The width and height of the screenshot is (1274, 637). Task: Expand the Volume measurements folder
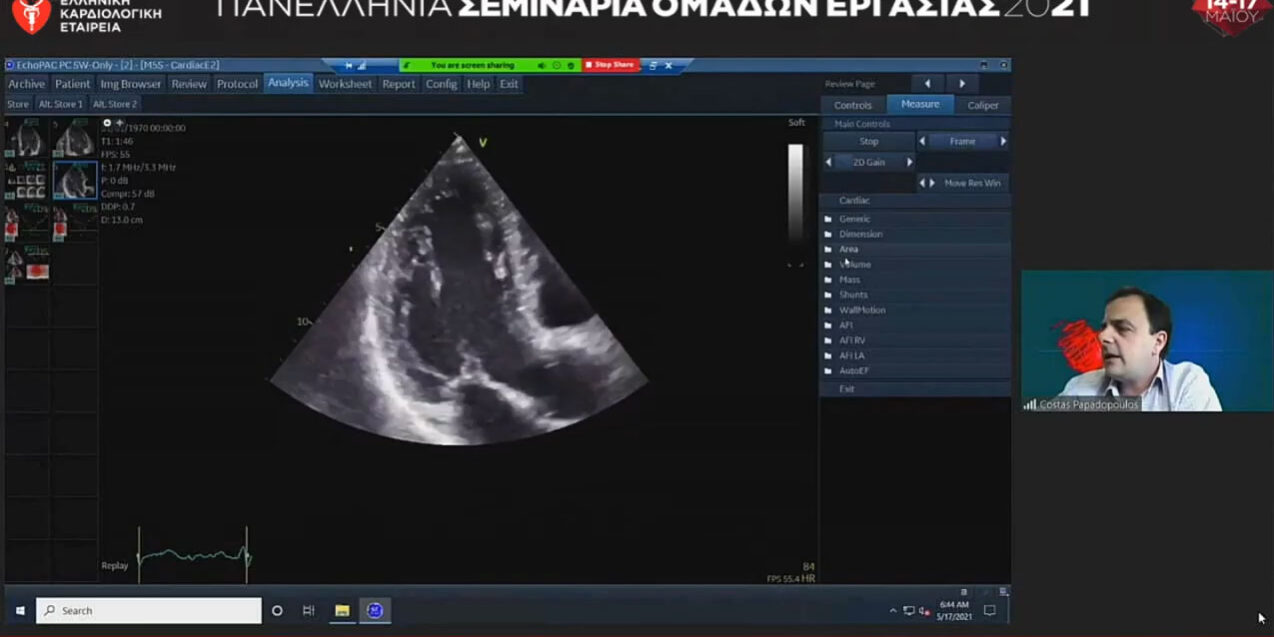[854, 265]
